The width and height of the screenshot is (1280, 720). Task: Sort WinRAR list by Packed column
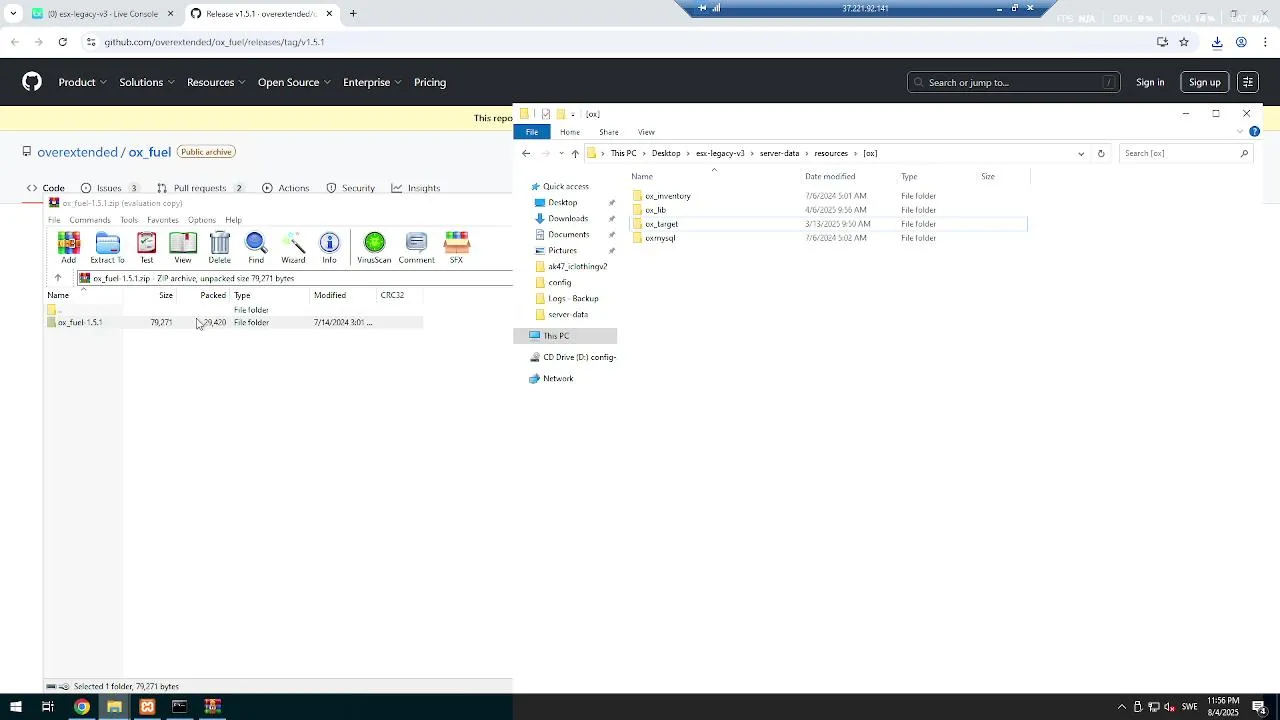[212, 295]
